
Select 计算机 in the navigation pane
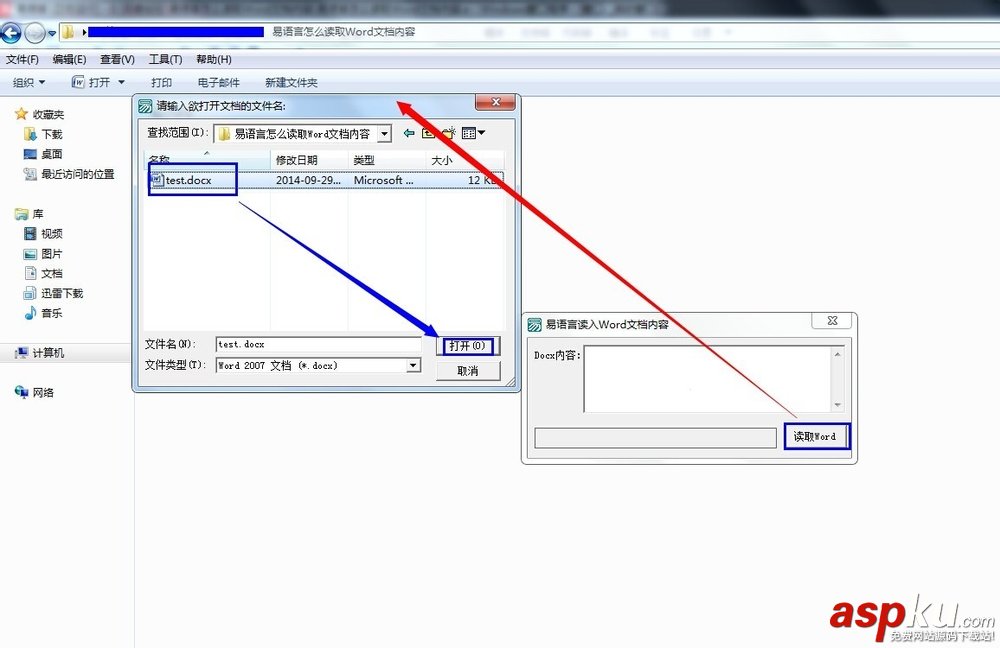48,353
